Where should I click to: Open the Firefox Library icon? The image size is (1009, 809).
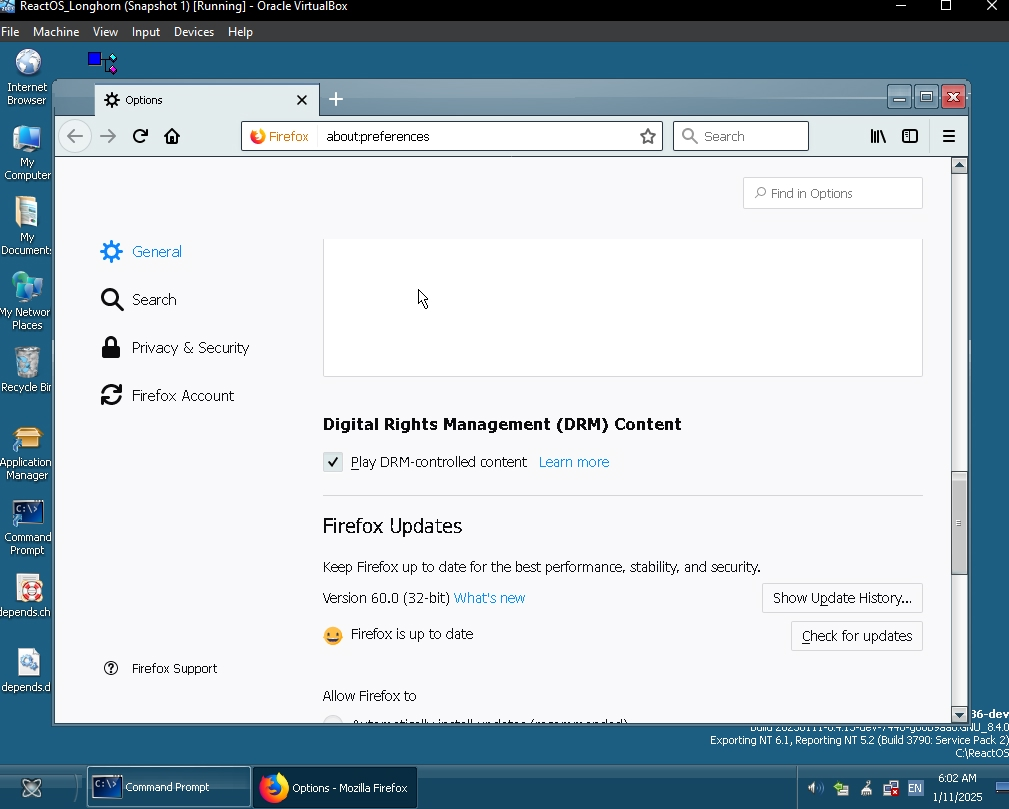point(878,136)
